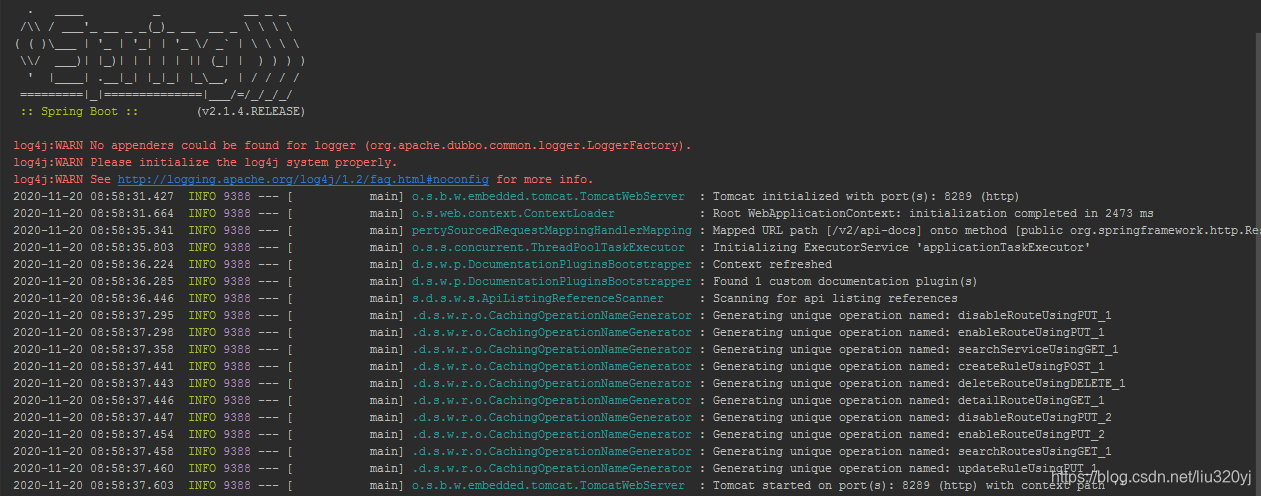Click 'Root WebApplicationContext: initialization completed in 2473 ms'
Viewport: 1261px width, 496px height.
click(933, 213)
